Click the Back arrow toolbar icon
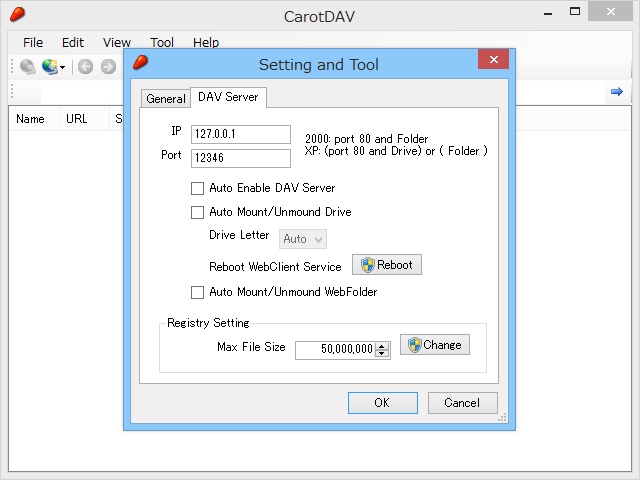640x480 pixels. click(85, 67)
